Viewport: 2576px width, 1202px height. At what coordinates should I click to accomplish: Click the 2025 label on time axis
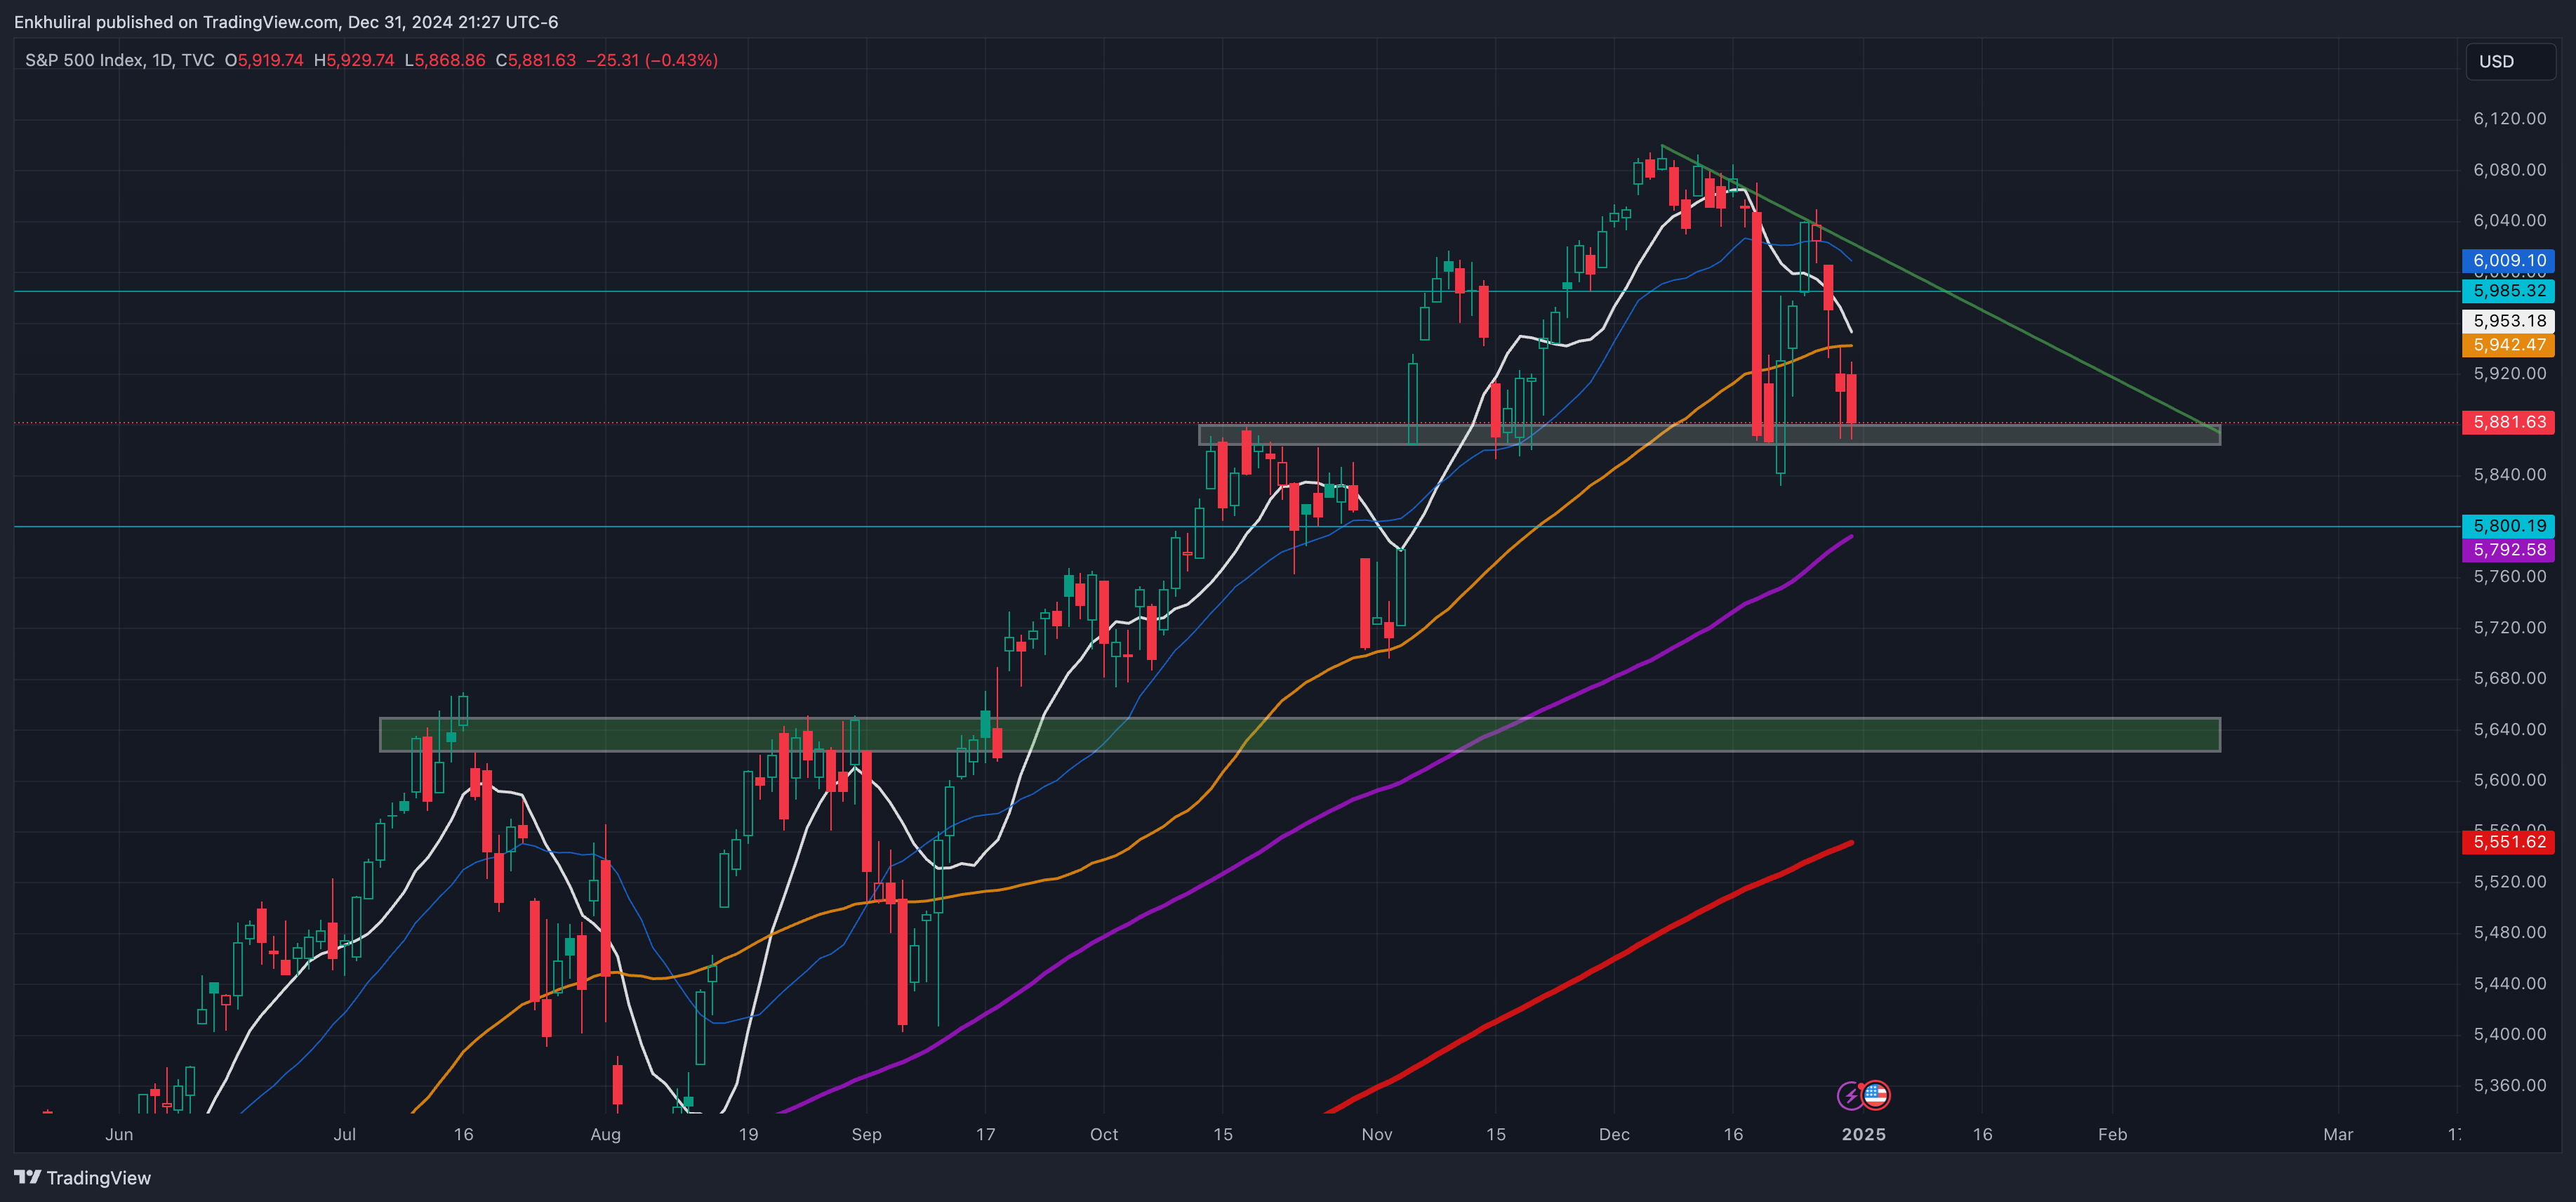tap(1863, 1134)
